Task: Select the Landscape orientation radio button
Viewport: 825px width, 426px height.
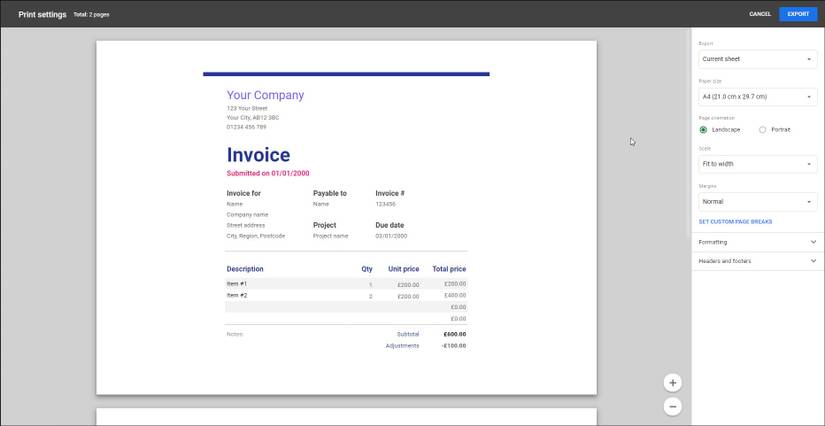Action: click(x=703, y=130)
